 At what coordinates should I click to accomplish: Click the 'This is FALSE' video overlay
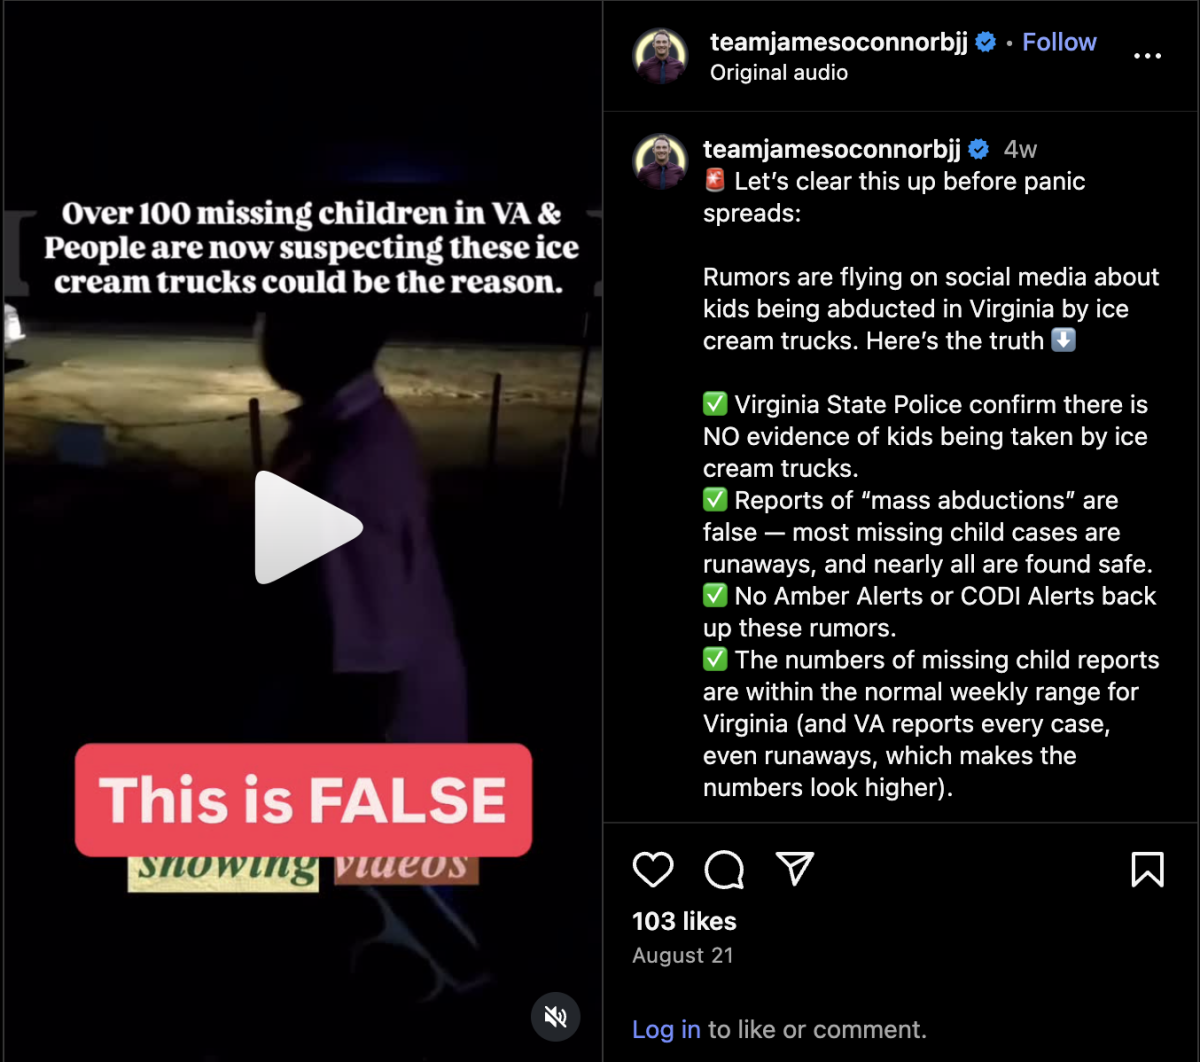coord(303,799)
